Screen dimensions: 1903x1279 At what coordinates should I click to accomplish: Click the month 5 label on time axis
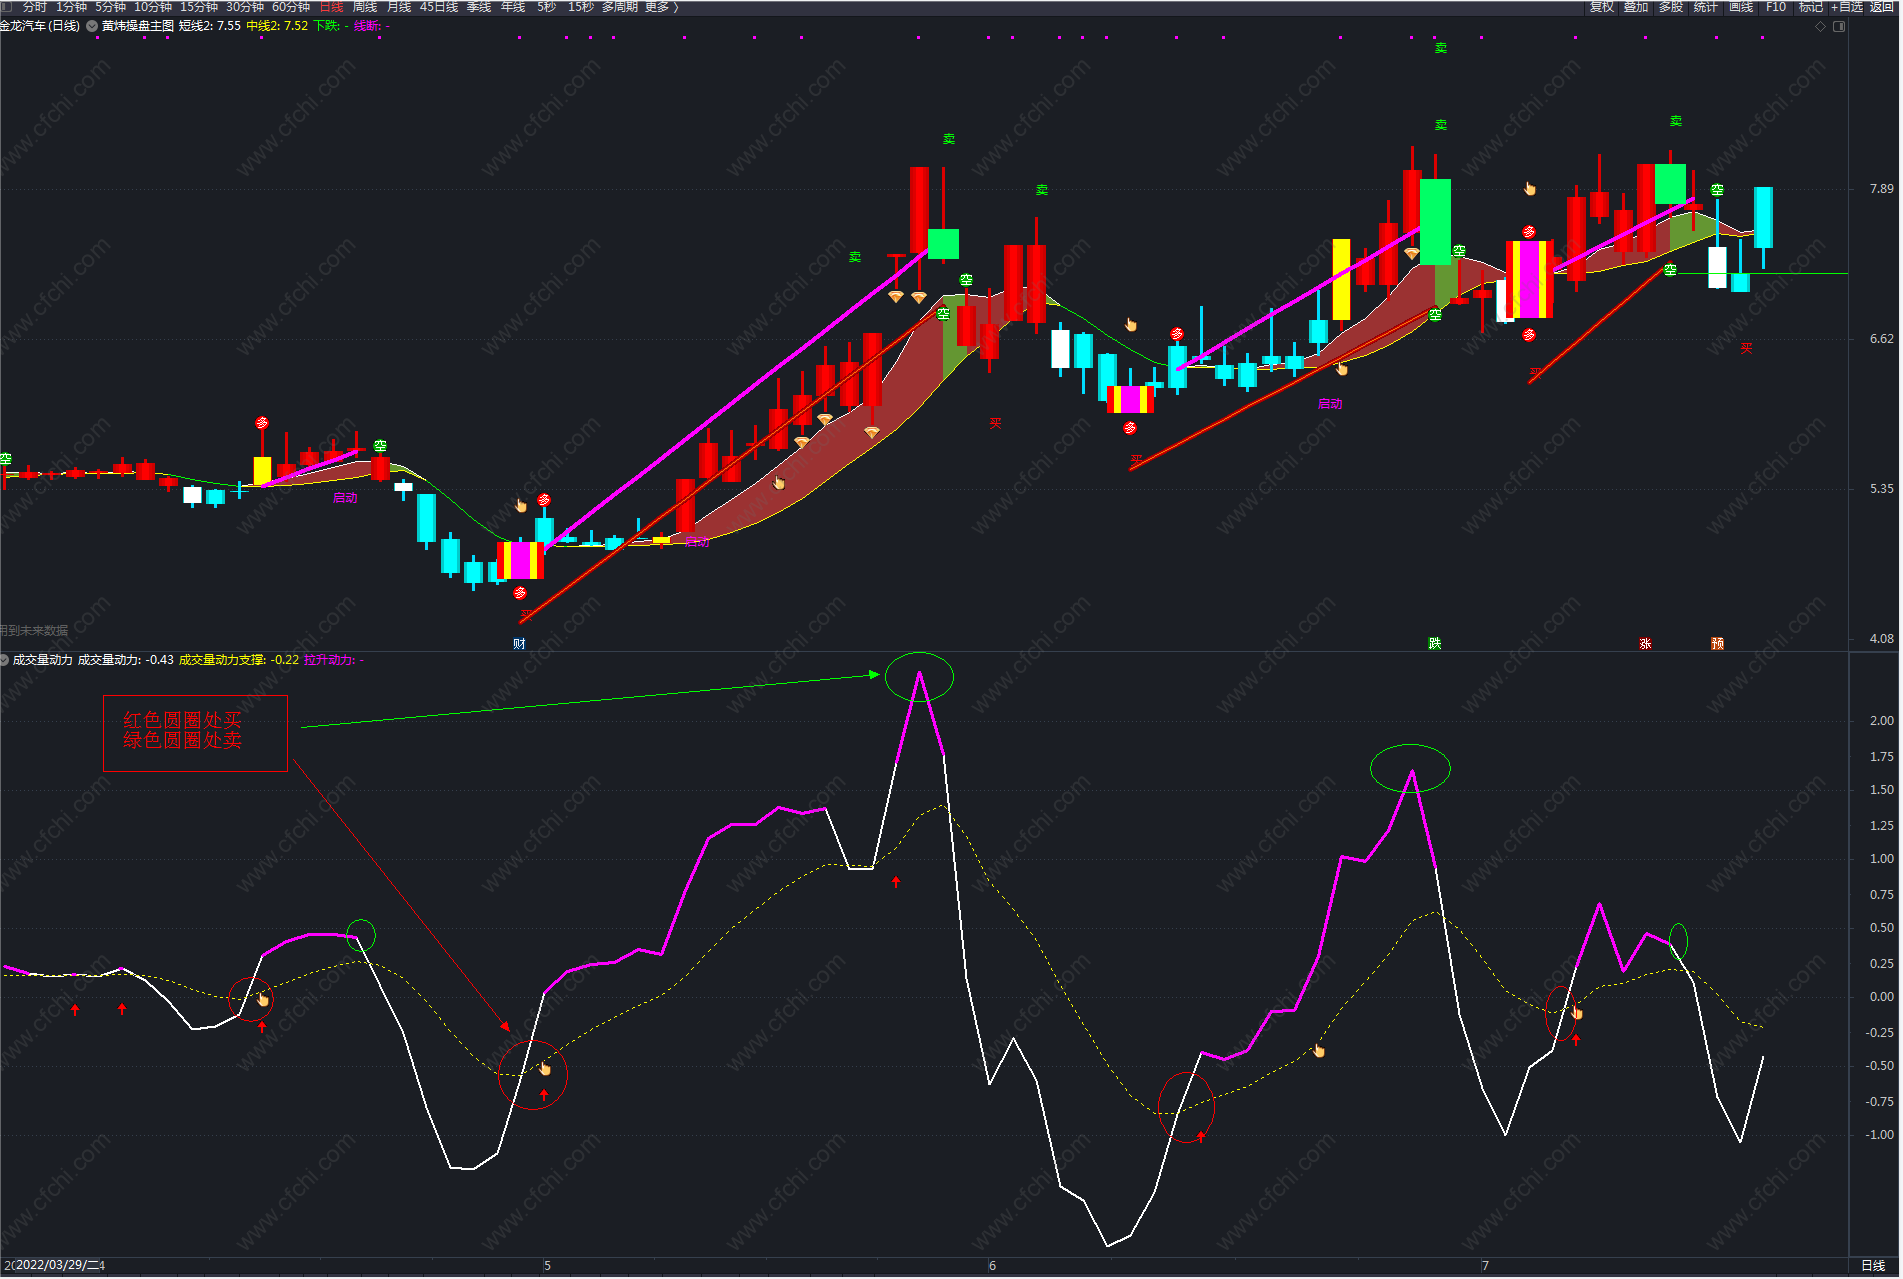(x=547, y=1266)
